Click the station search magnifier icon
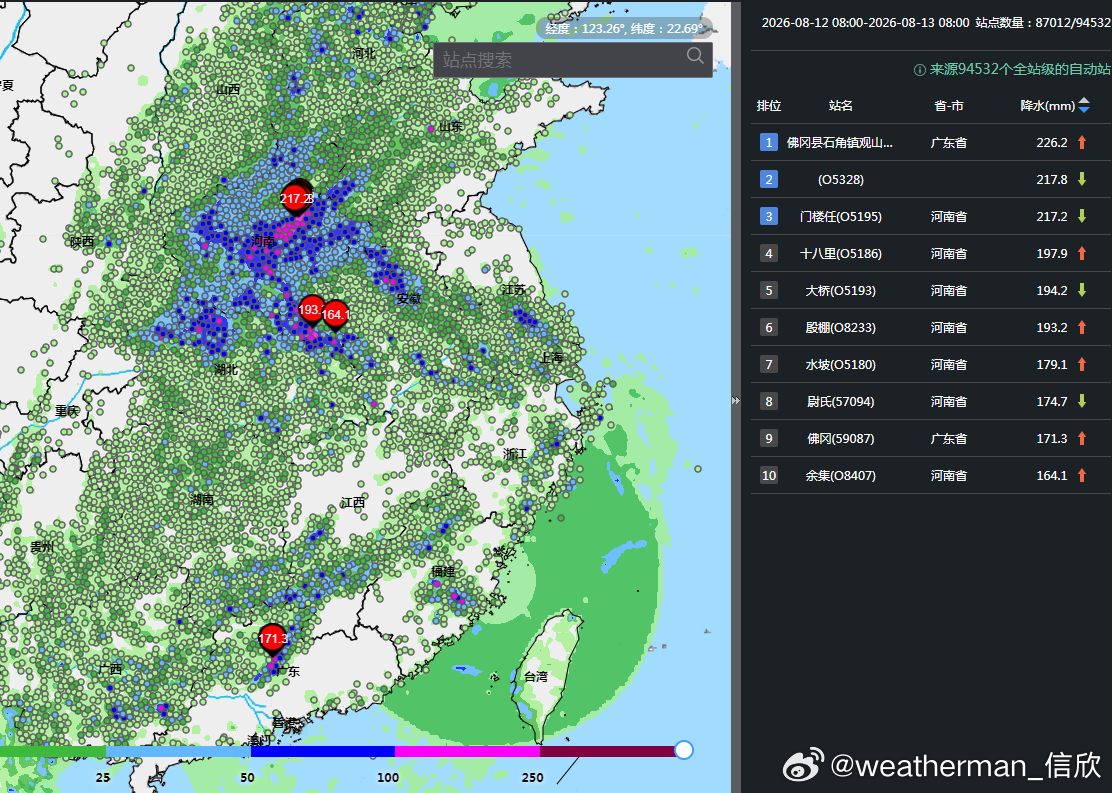The height and width of the screenshot is (793, 1112). tap(695, 56)
